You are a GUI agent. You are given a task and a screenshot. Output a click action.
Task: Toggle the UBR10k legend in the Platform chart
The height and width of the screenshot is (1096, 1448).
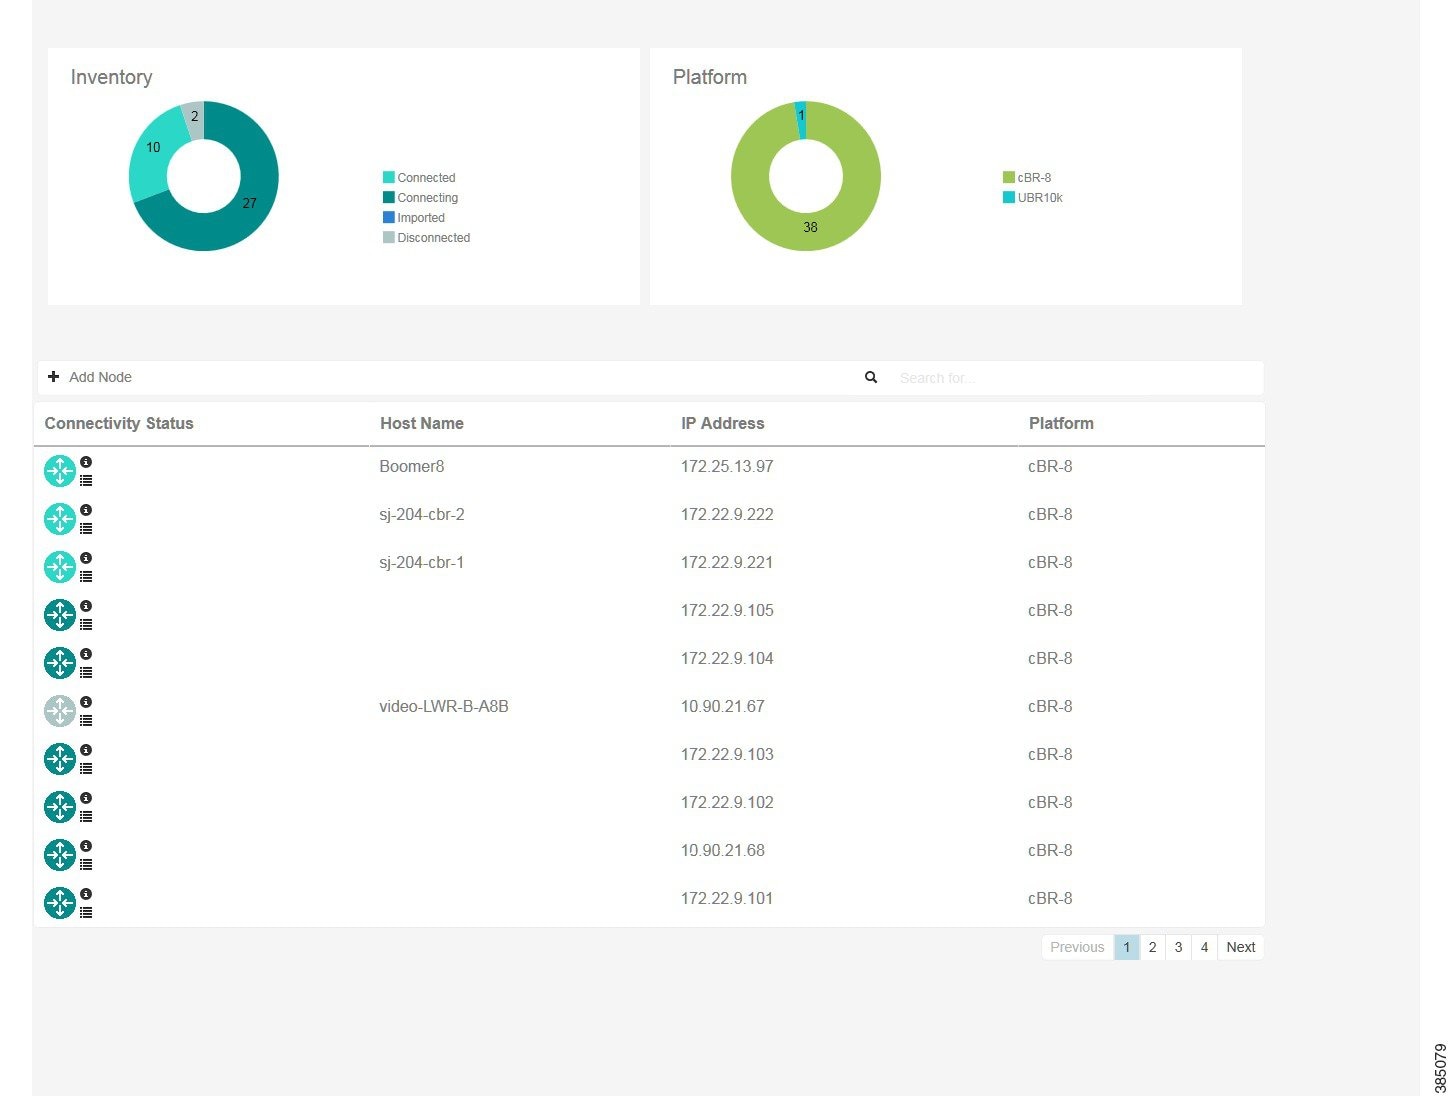pyautogui.click(x=1034, y=197)
